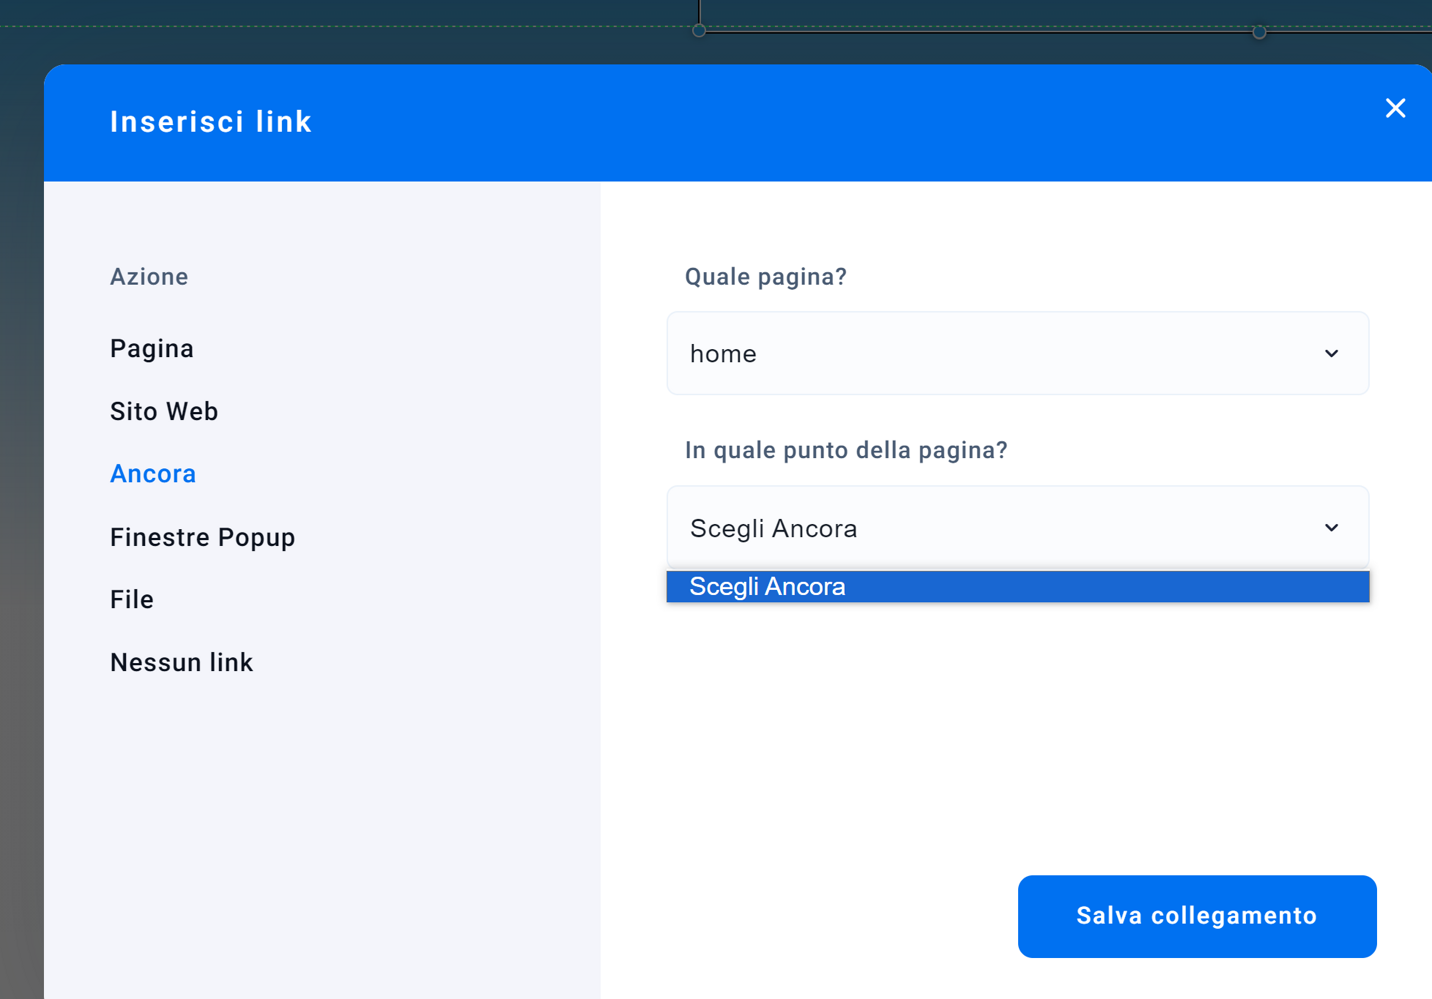This screenshot has height=999, width=1432.
Task: Select the Ancora action
Action: pyautogui.click(x=153, y=474)
